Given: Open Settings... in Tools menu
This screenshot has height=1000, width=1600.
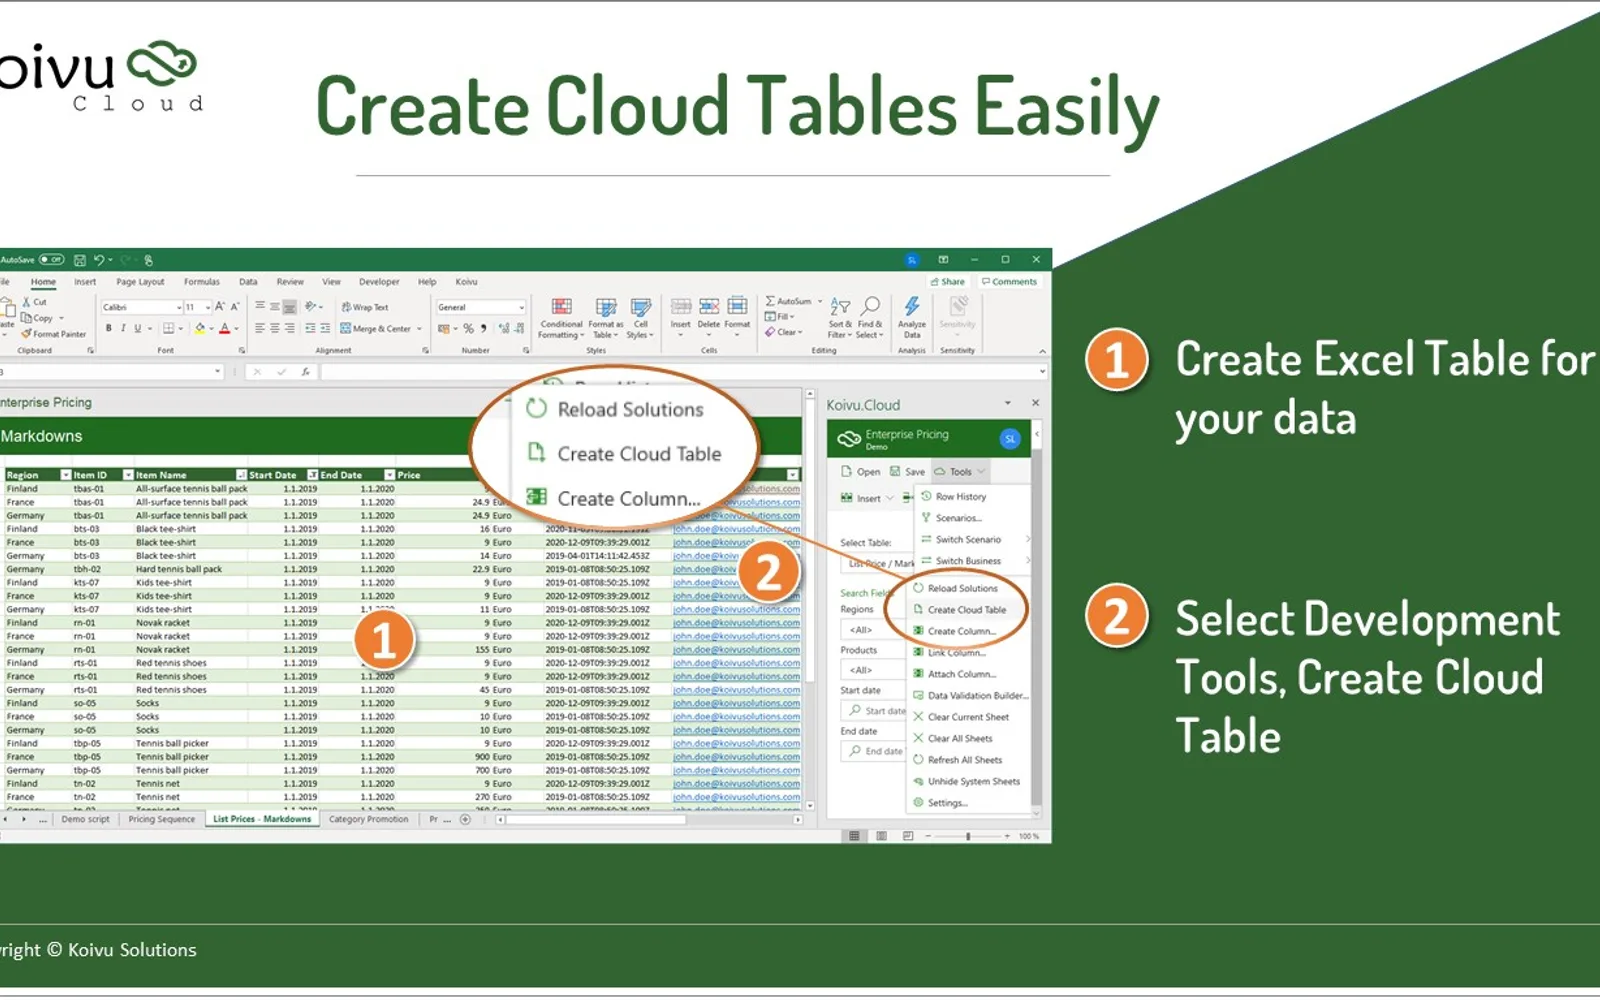Looking at the screenshot, I should (x=948, y=803).
